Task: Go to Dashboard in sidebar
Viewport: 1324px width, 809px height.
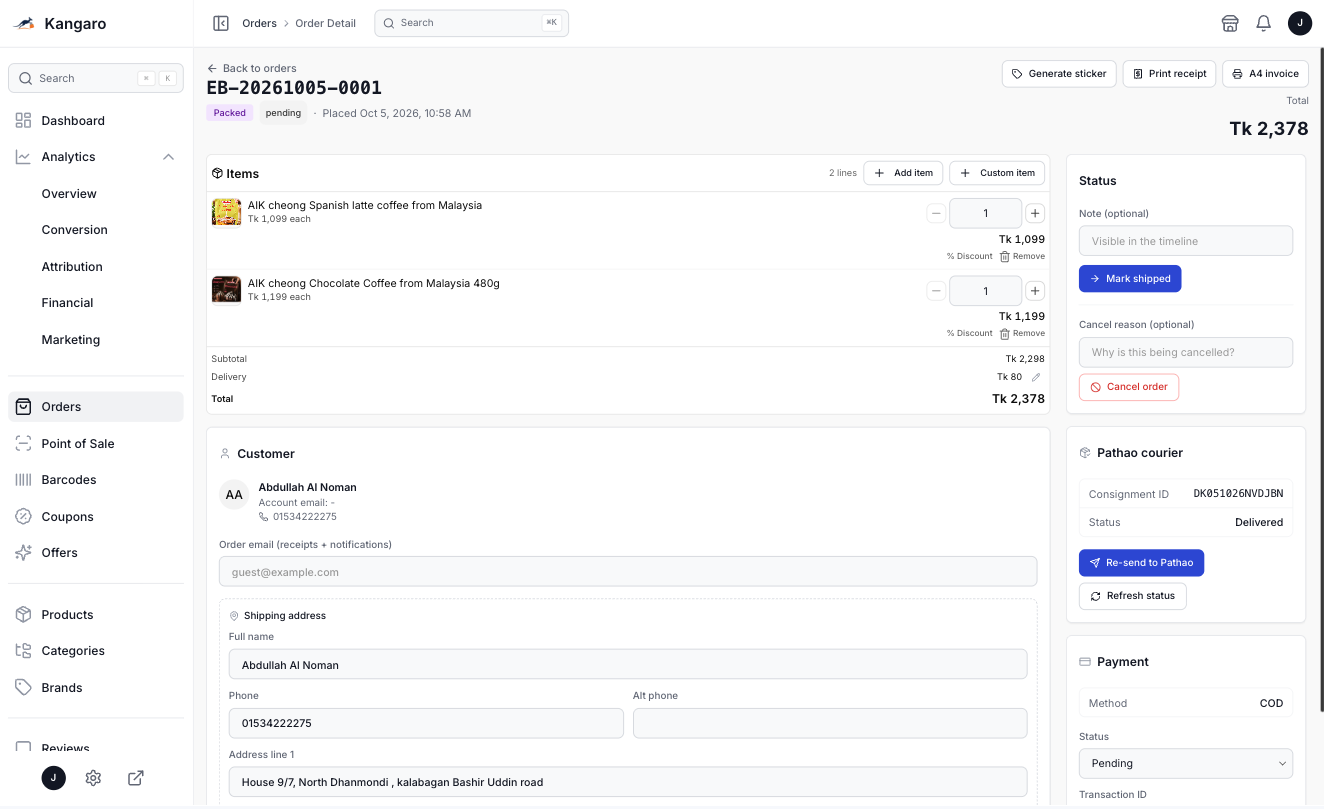Action: point(96,121)
